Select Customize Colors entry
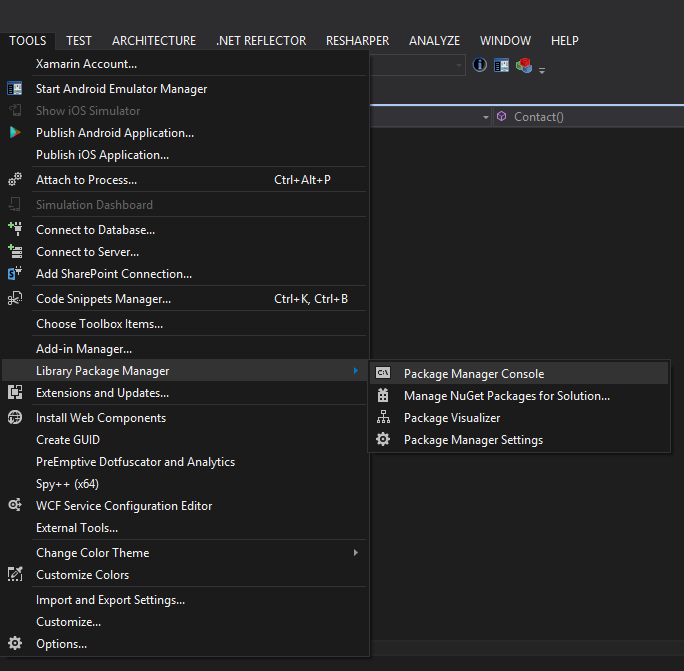This screenshot has height=671, width=684. click(x=185, y=575)
